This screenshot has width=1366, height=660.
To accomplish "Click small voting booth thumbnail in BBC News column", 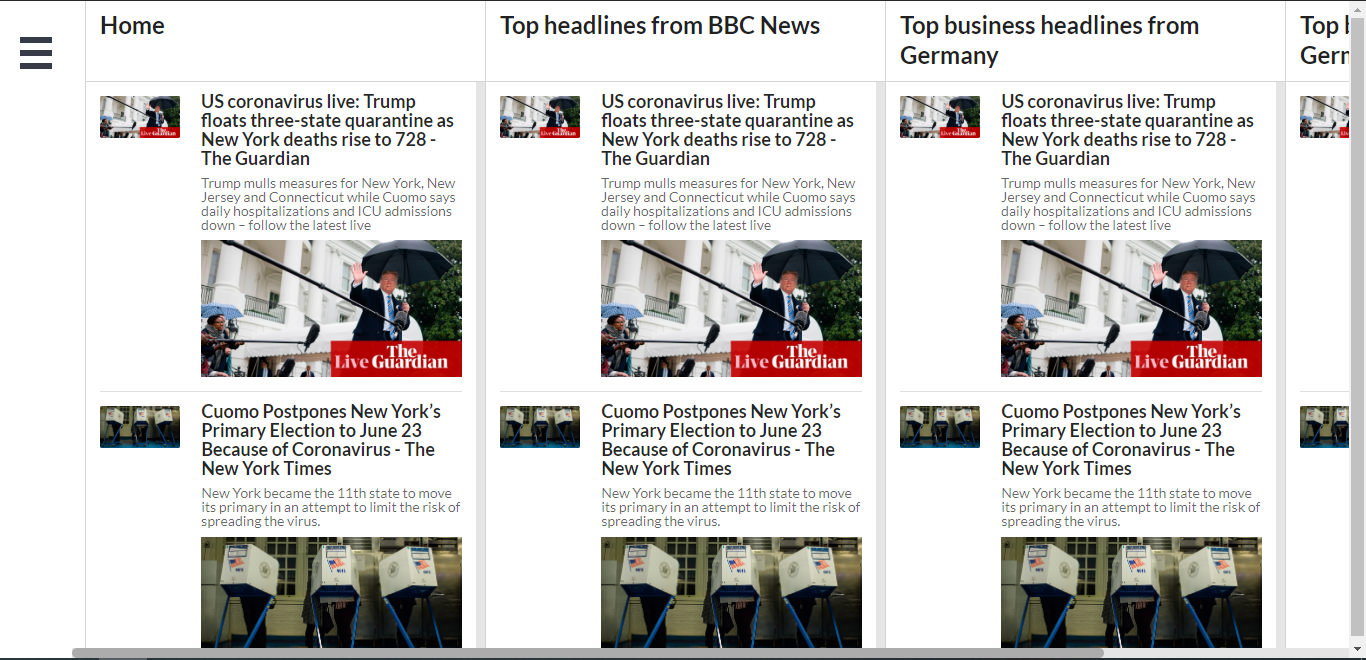I will point(540,427).
